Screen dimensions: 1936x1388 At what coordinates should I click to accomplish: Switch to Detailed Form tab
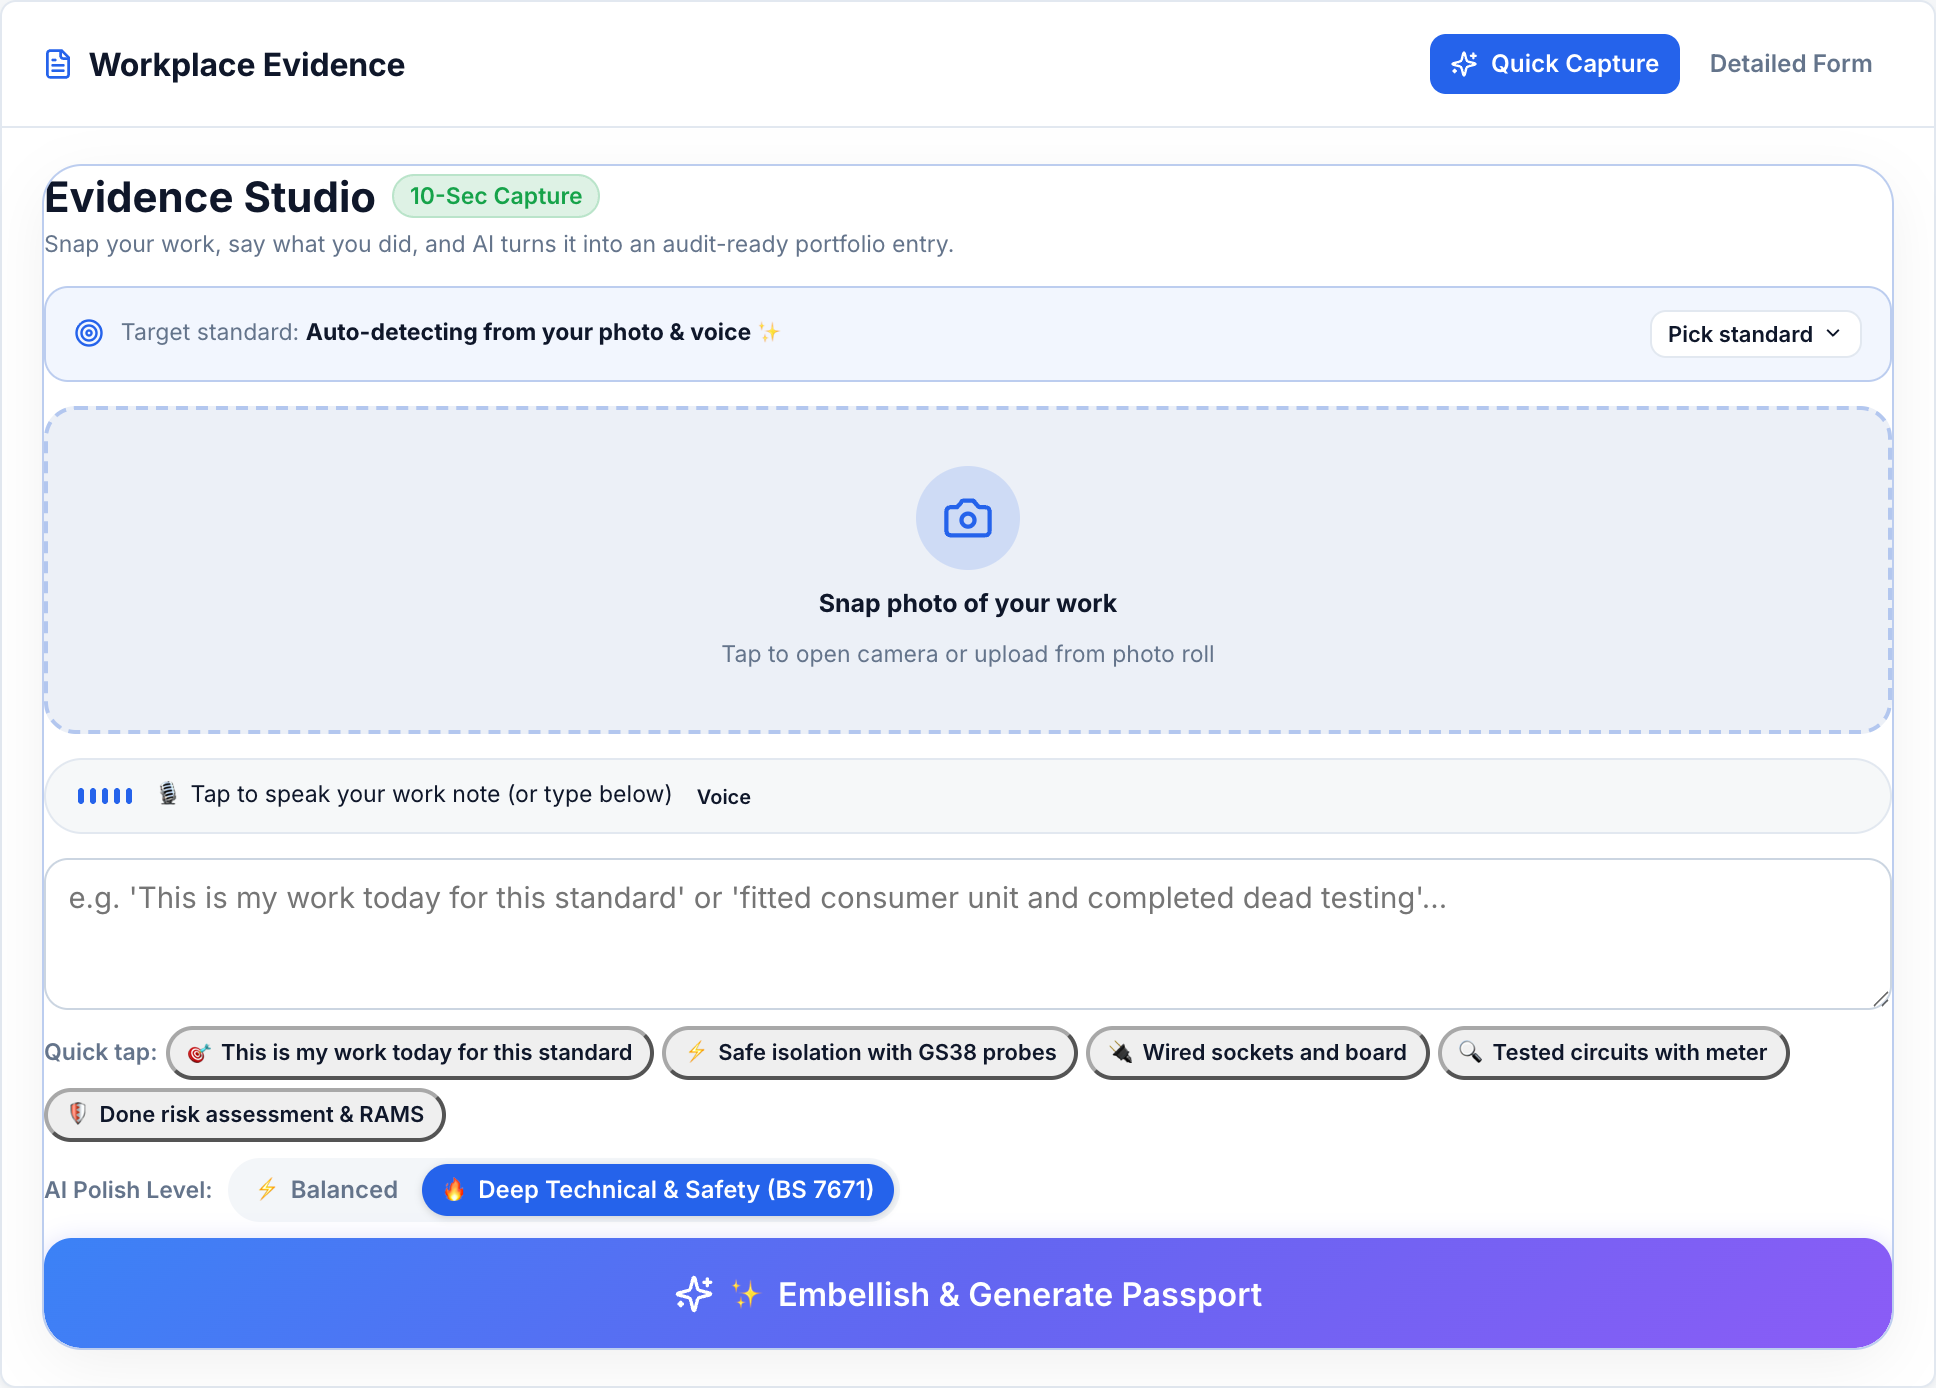click(x=1790, y=64)
